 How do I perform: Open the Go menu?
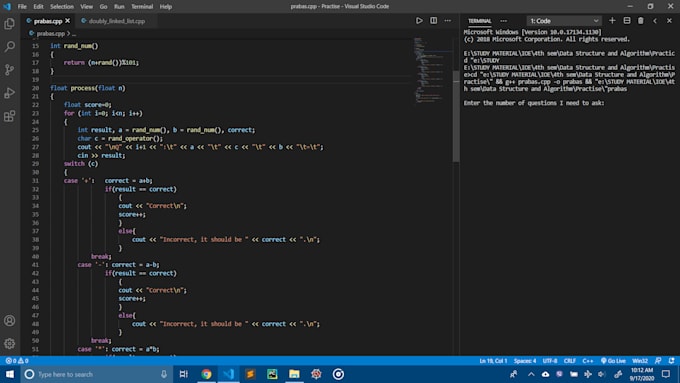pyautogui.click(x=103, y=7)
